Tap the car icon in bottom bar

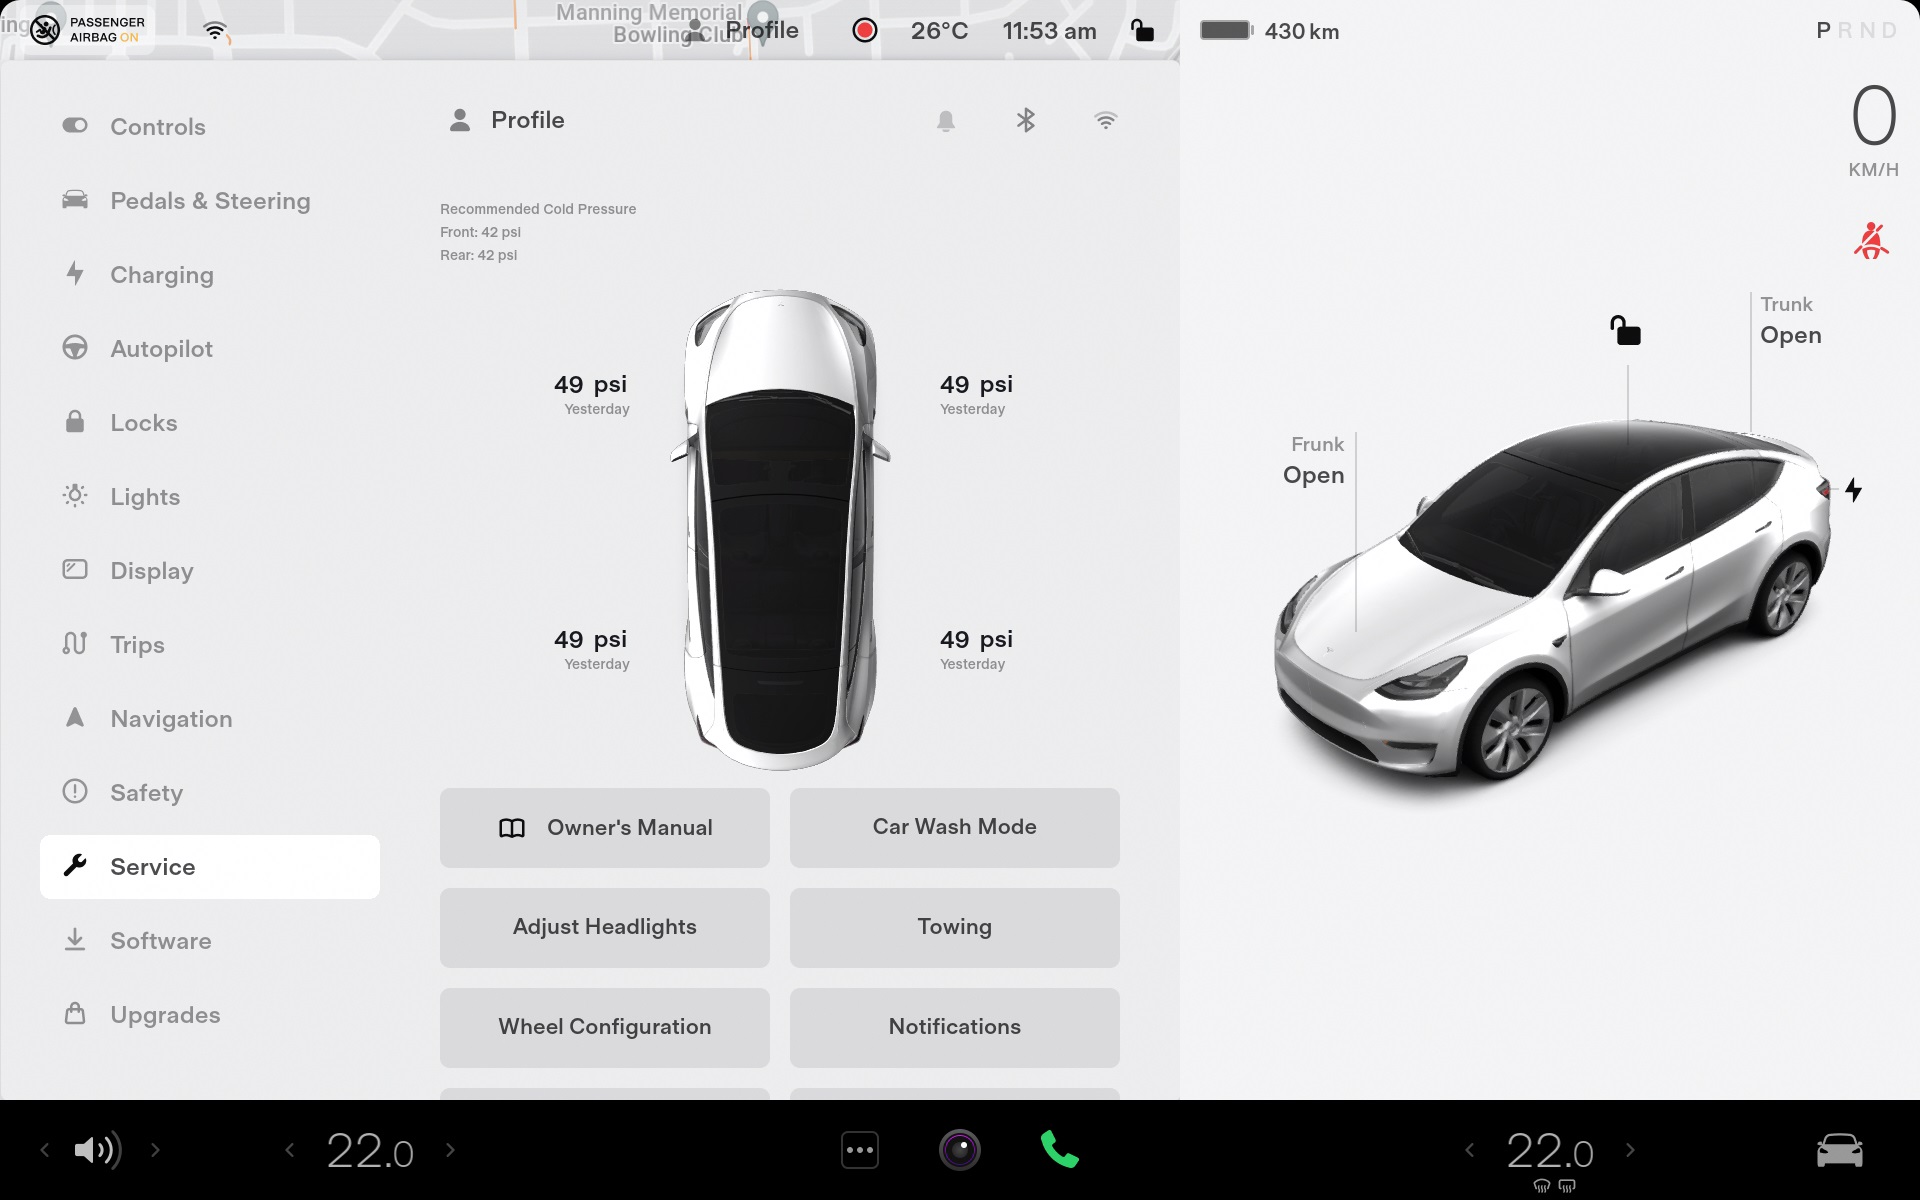[1839, 1150]
